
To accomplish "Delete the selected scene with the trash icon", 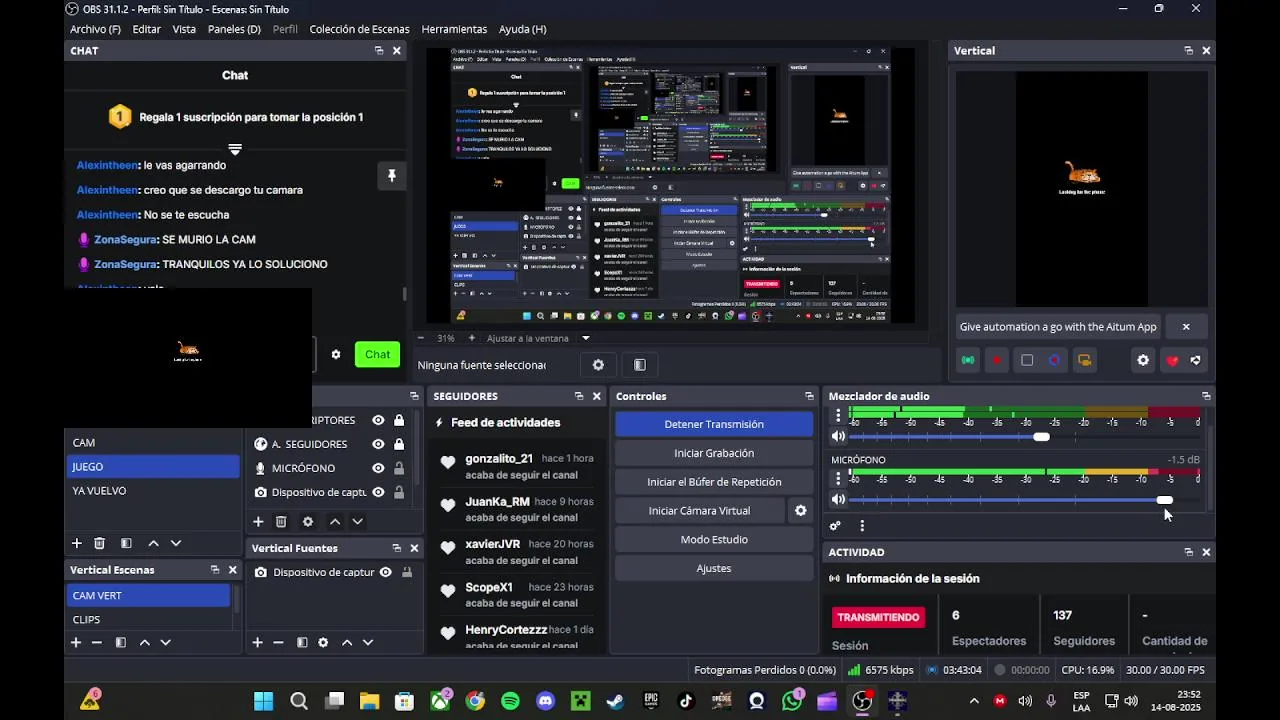I will click(x=99, y=543).
